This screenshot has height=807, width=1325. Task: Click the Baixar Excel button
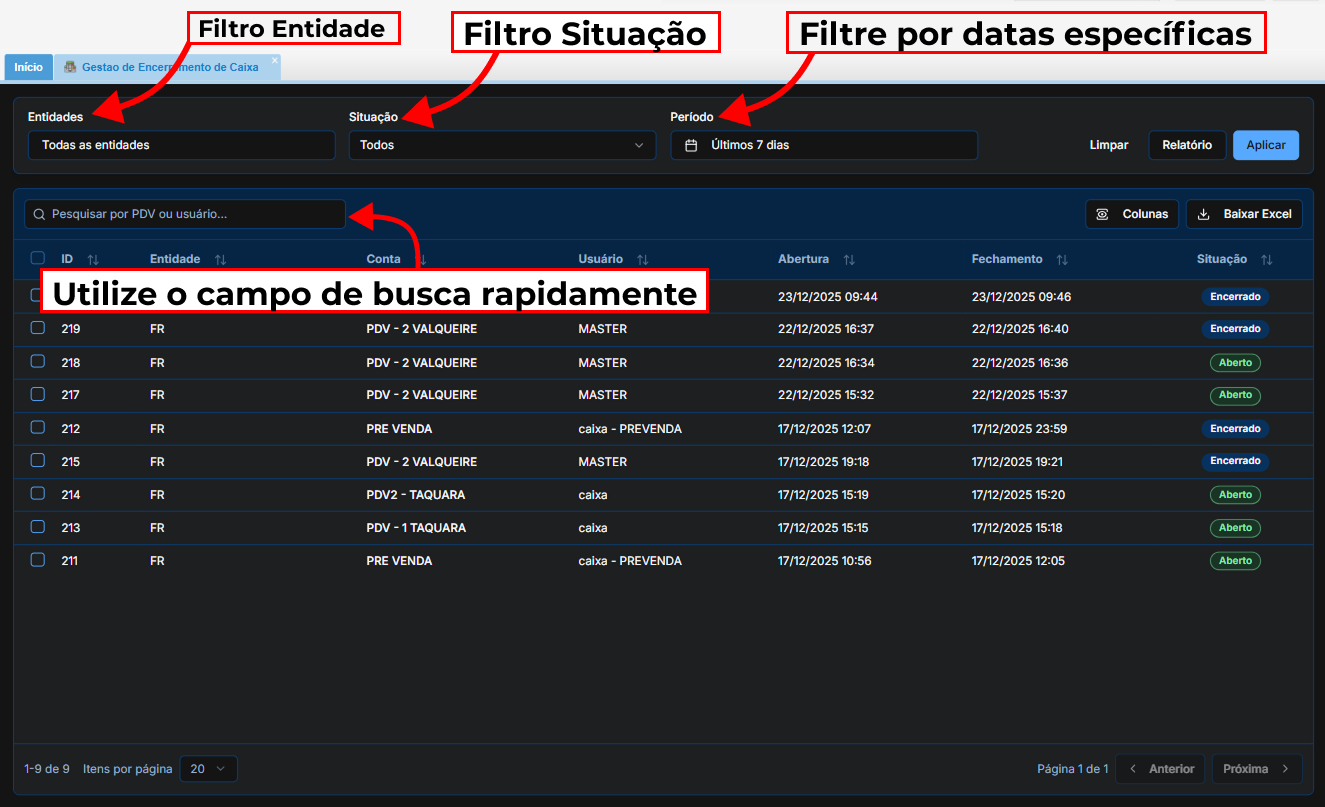[x=1244, y=214]
